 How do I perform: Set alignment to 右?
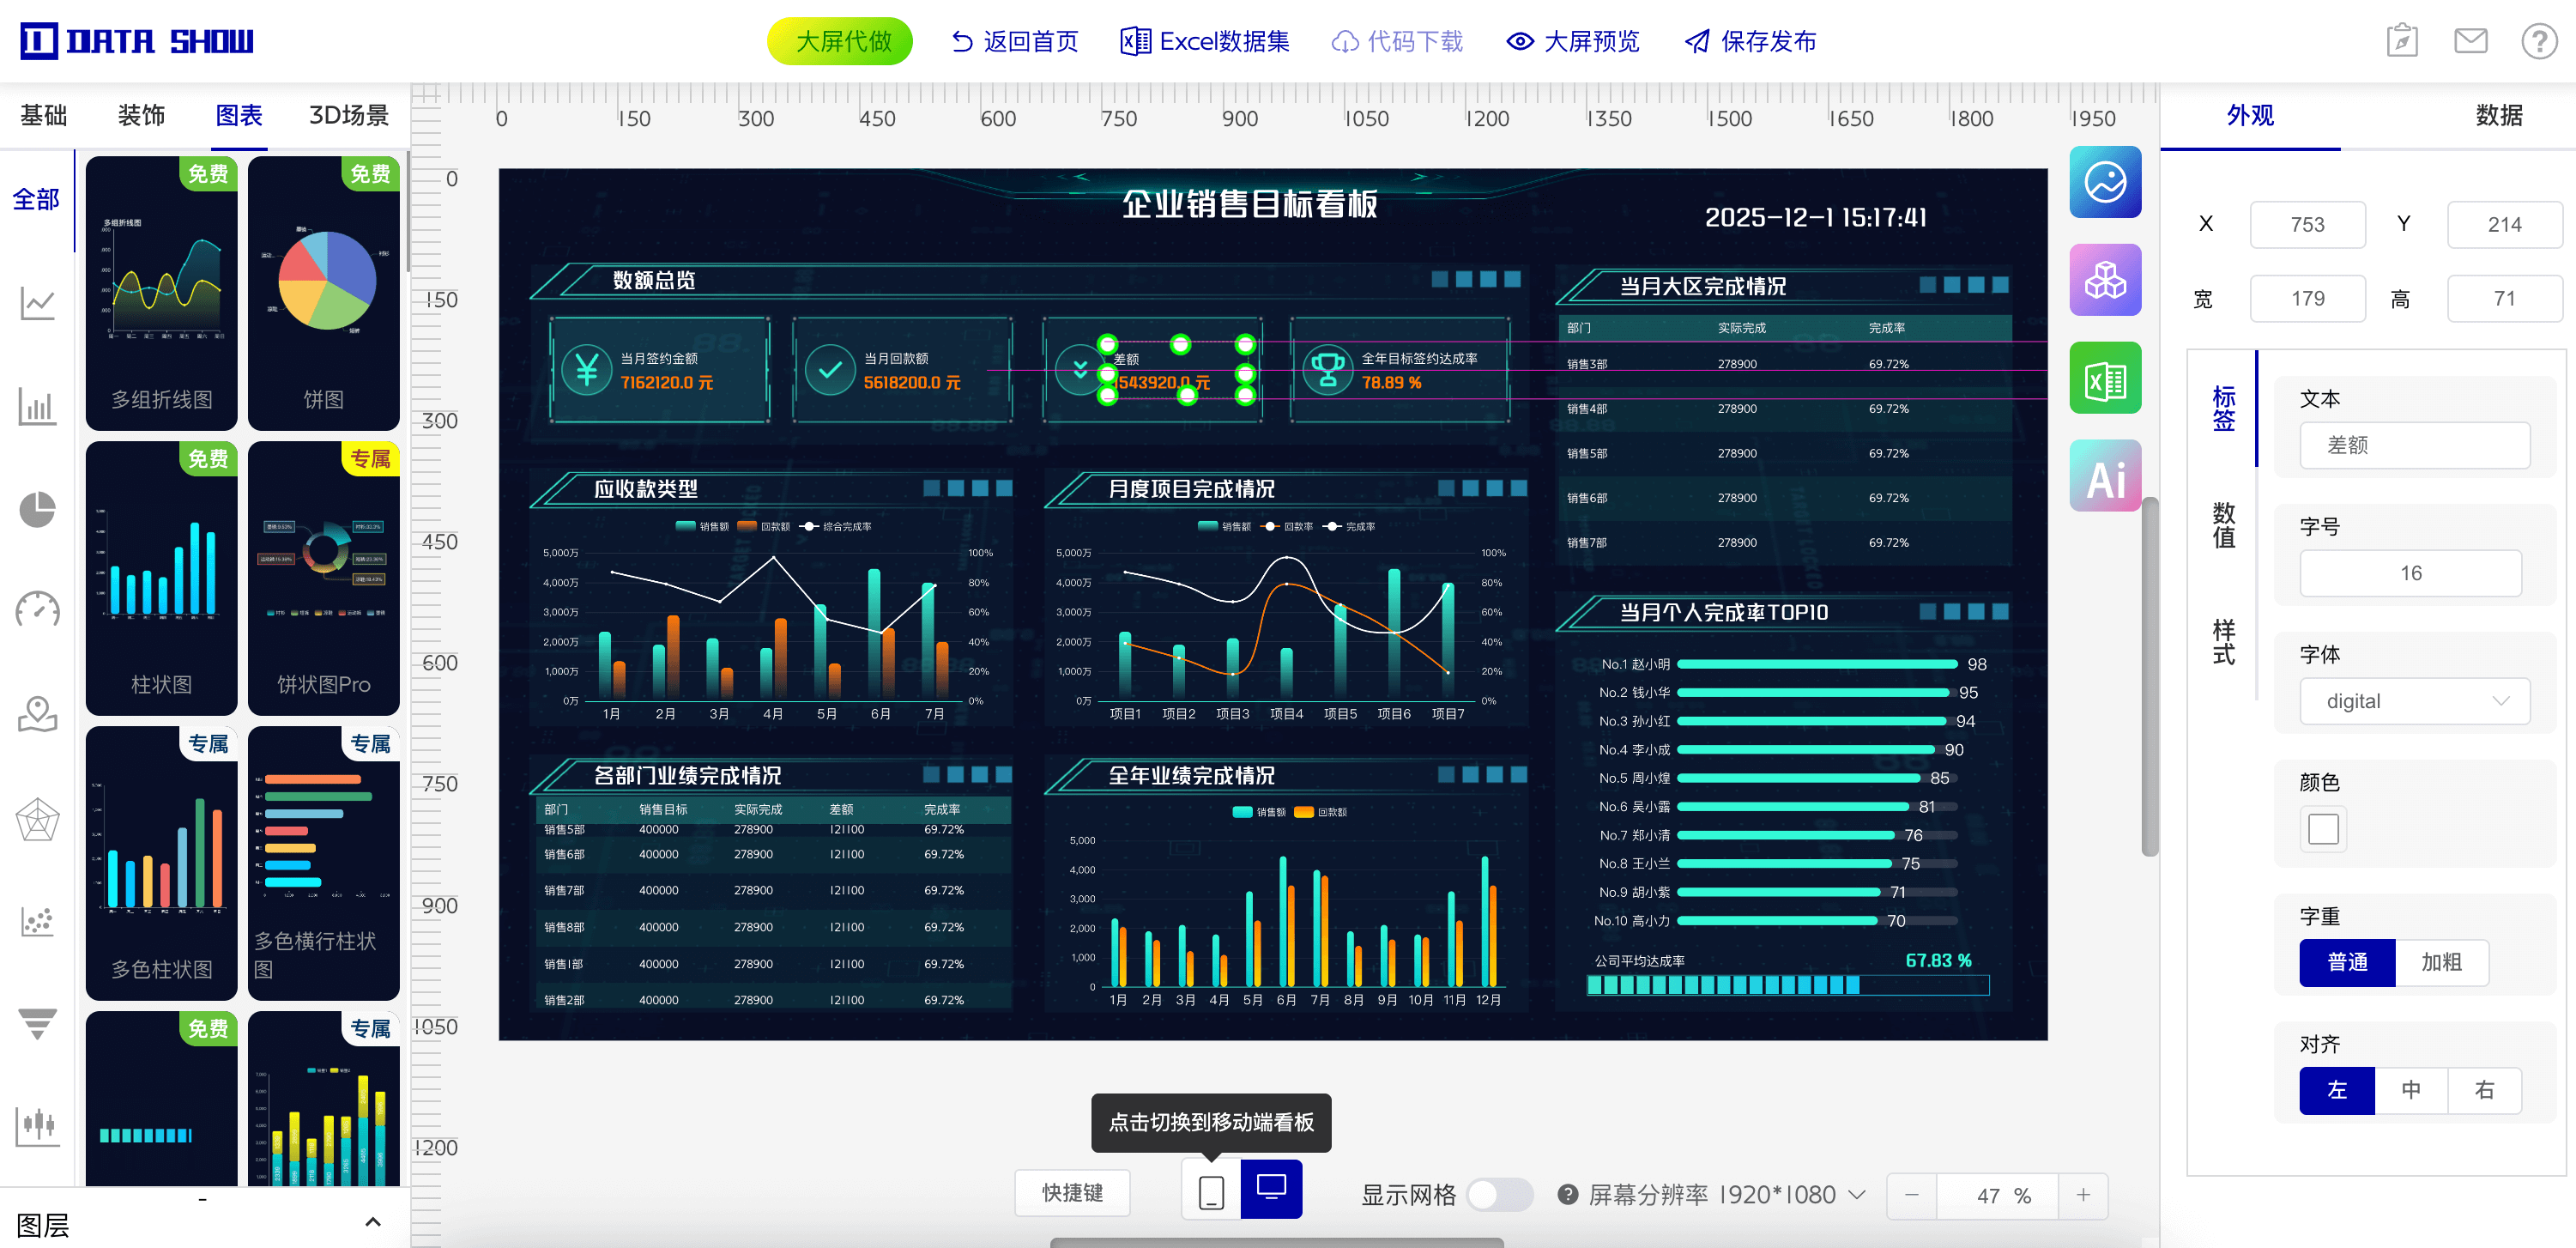click(2484, 1090)
